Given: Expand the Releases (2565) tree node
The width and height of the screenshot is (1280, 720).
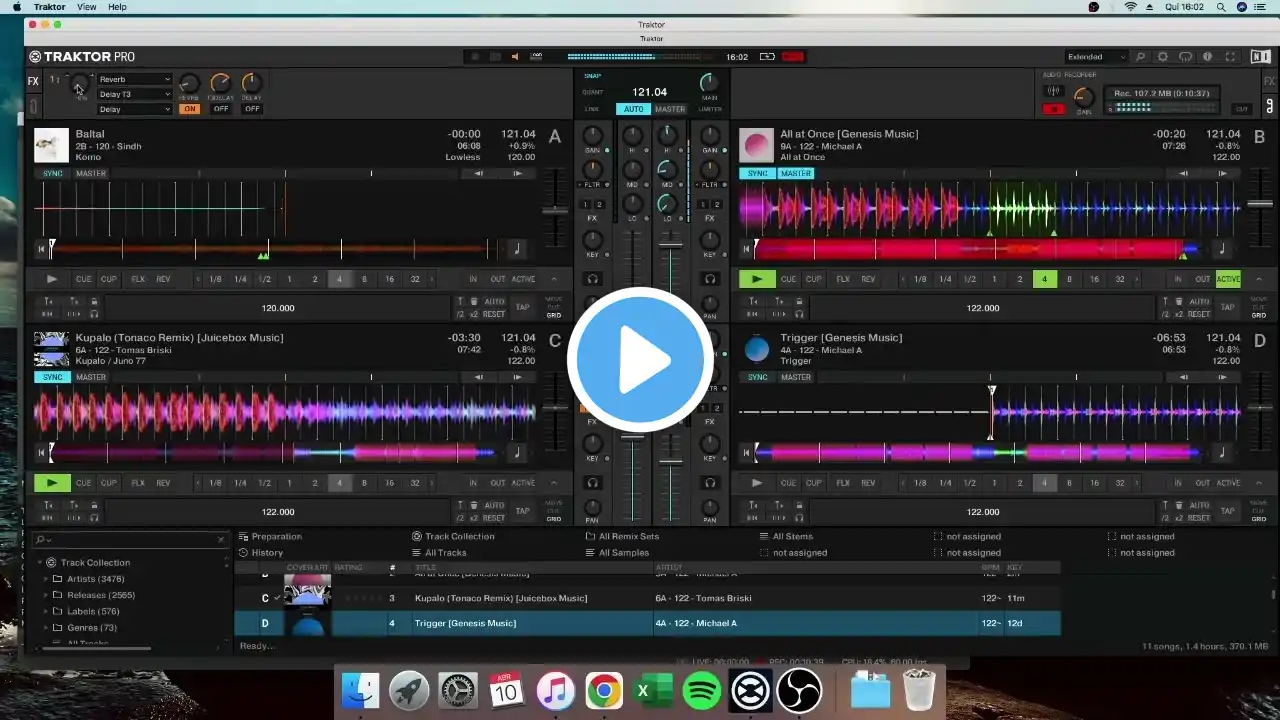Looking at the screenshot, I should pyautogui.click(x=45, y=595).
